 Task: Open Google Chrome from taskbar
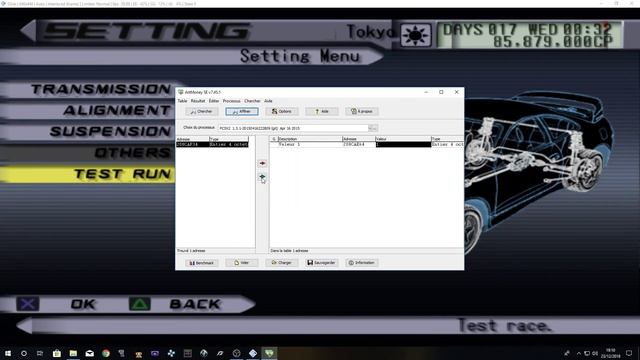click(106, 353)
